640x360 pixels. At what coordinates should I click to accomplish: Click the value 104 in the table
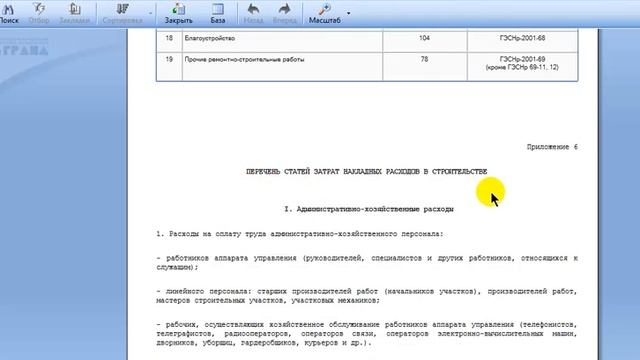(424, 38)
